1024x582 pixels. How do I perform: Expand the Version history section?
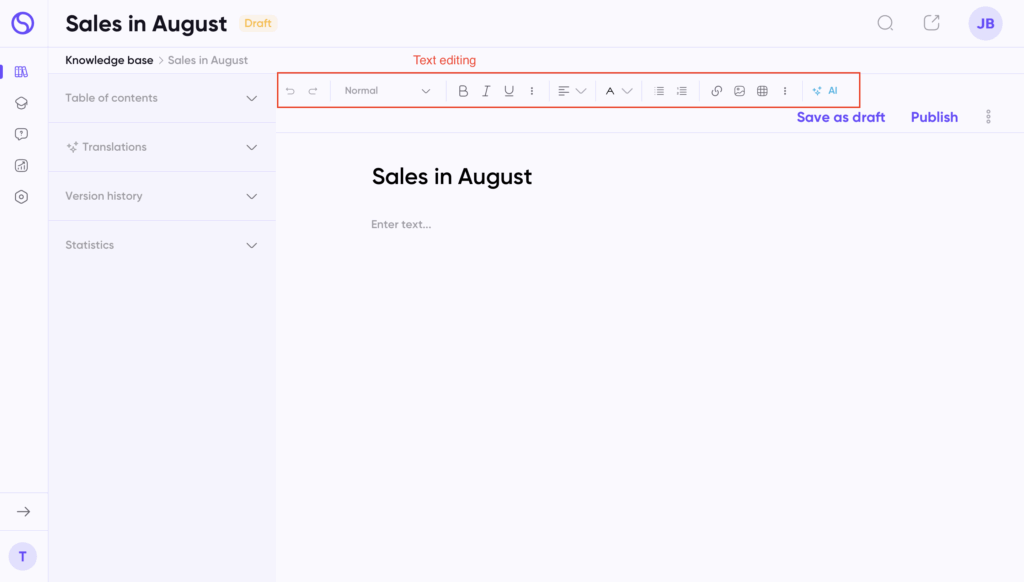(x=161, y=196)
